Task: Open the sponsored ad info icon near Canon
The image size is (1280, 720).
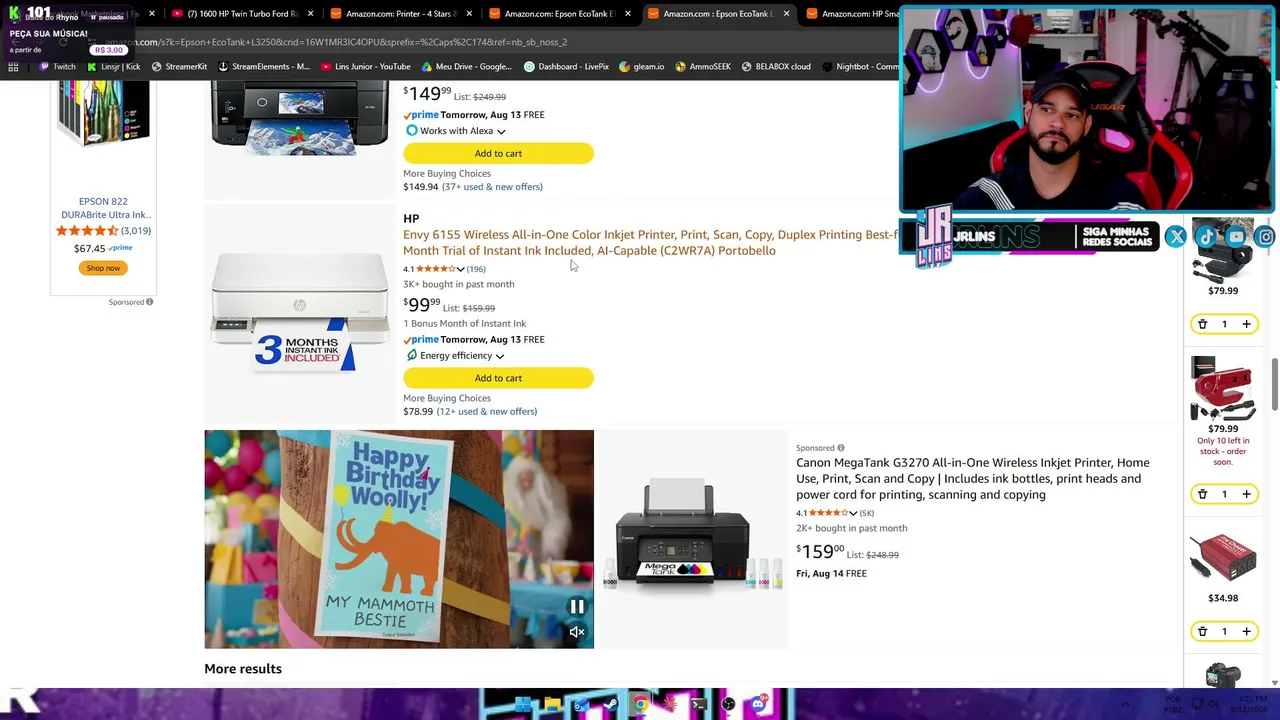Action: [841, 448]
